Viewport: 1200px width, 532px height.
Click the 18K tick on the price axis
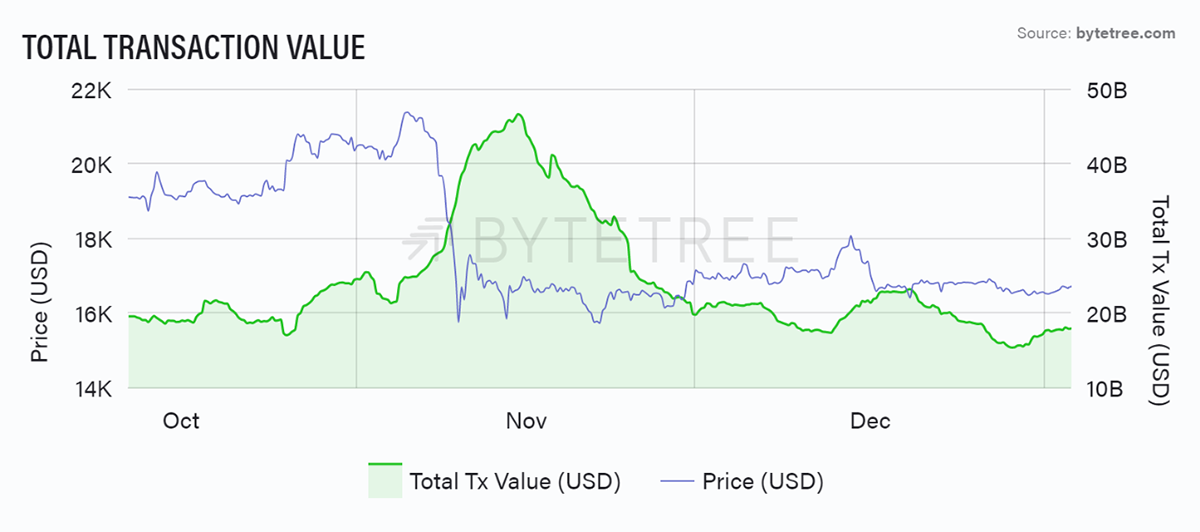click(92, 240)
